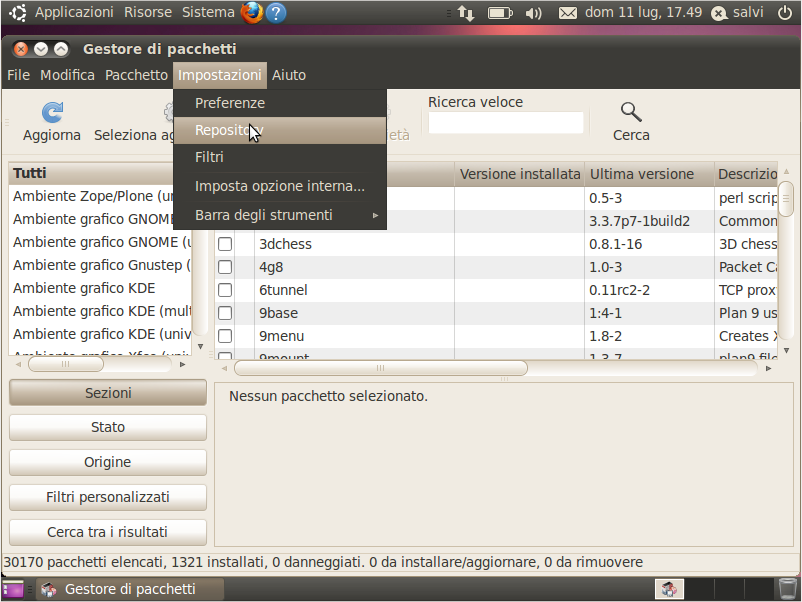Expand the Barra degli strumenti submenu
802x602 pixels.
click(280, 215)
